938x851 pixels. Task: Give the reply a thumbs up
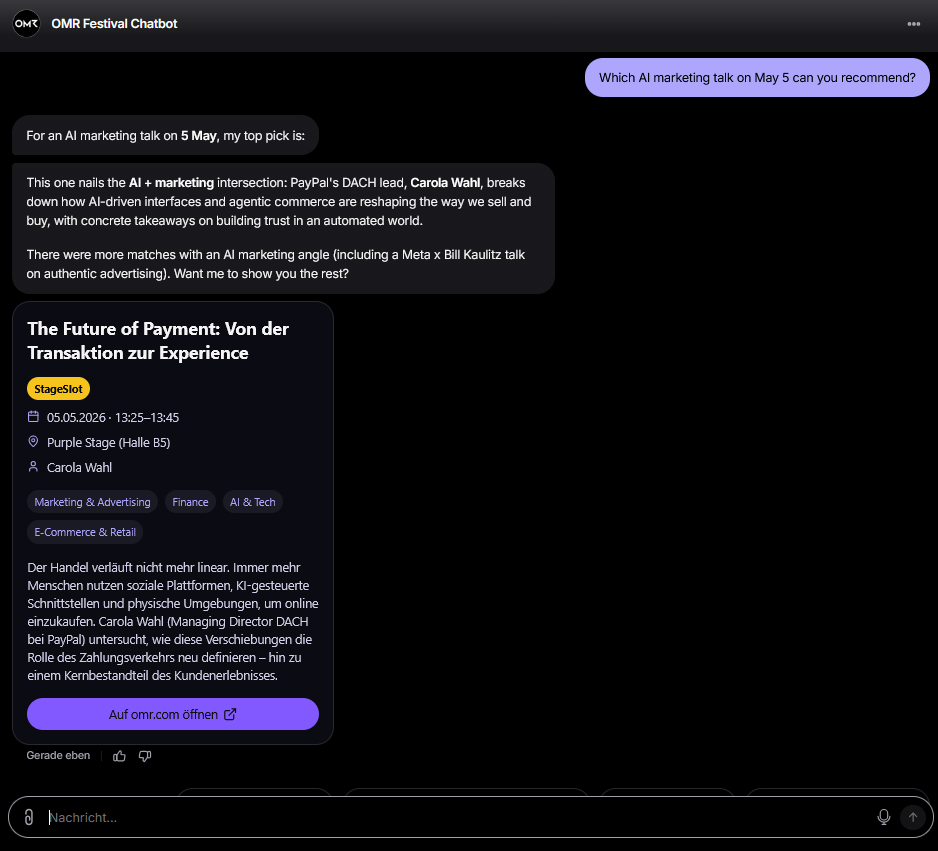(120, 756)
